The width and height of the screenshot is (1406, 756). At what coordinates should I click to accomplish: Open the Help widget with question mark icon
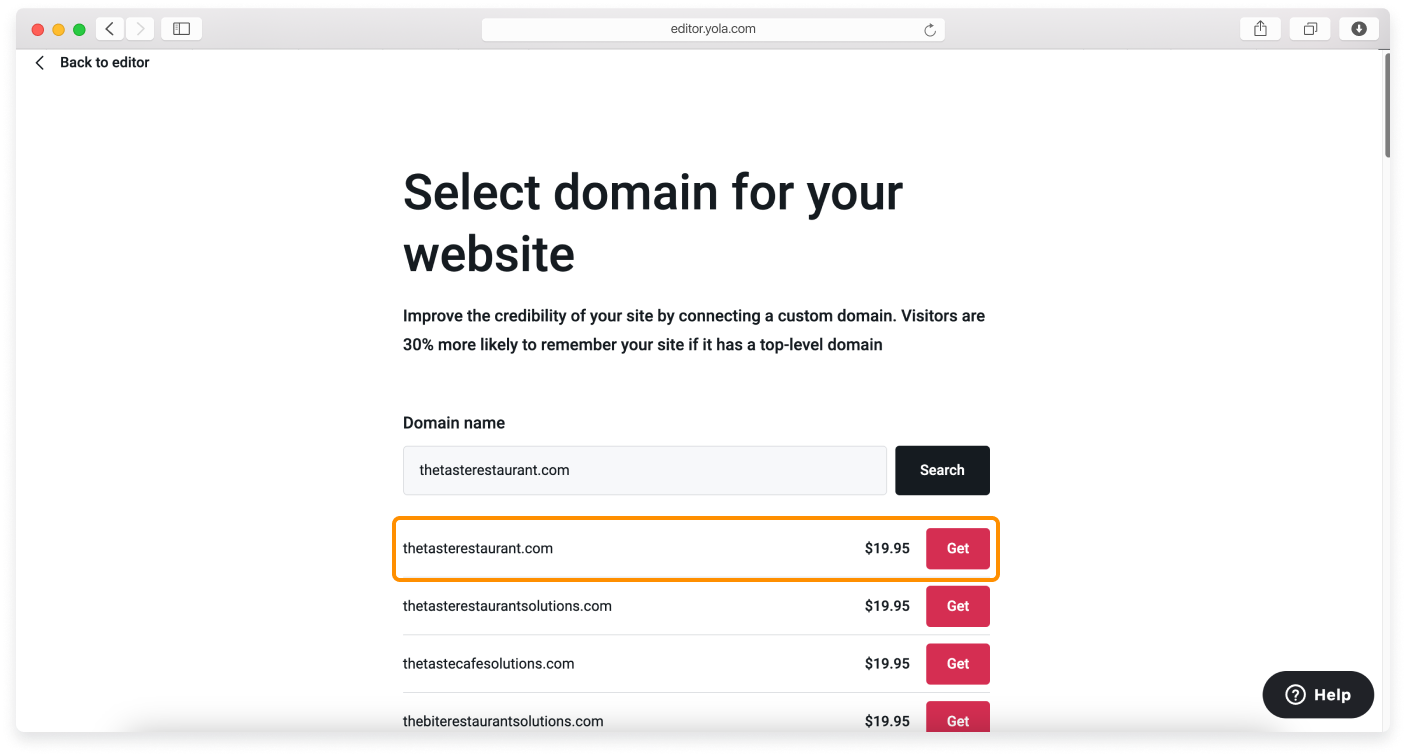1317,694
